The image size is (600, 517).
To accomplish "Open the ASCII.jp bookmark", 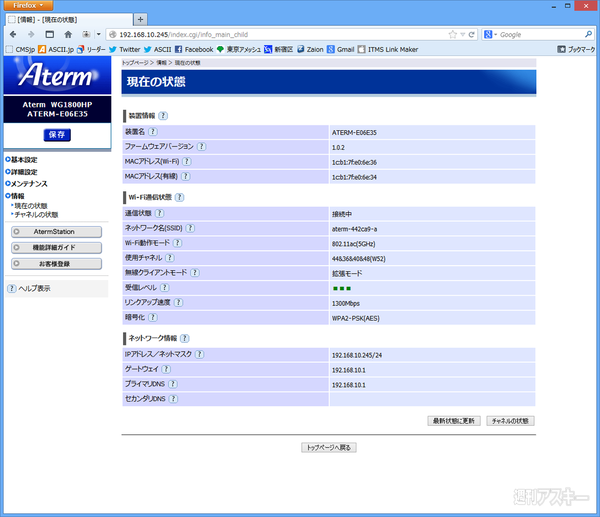I will (56, 49).
